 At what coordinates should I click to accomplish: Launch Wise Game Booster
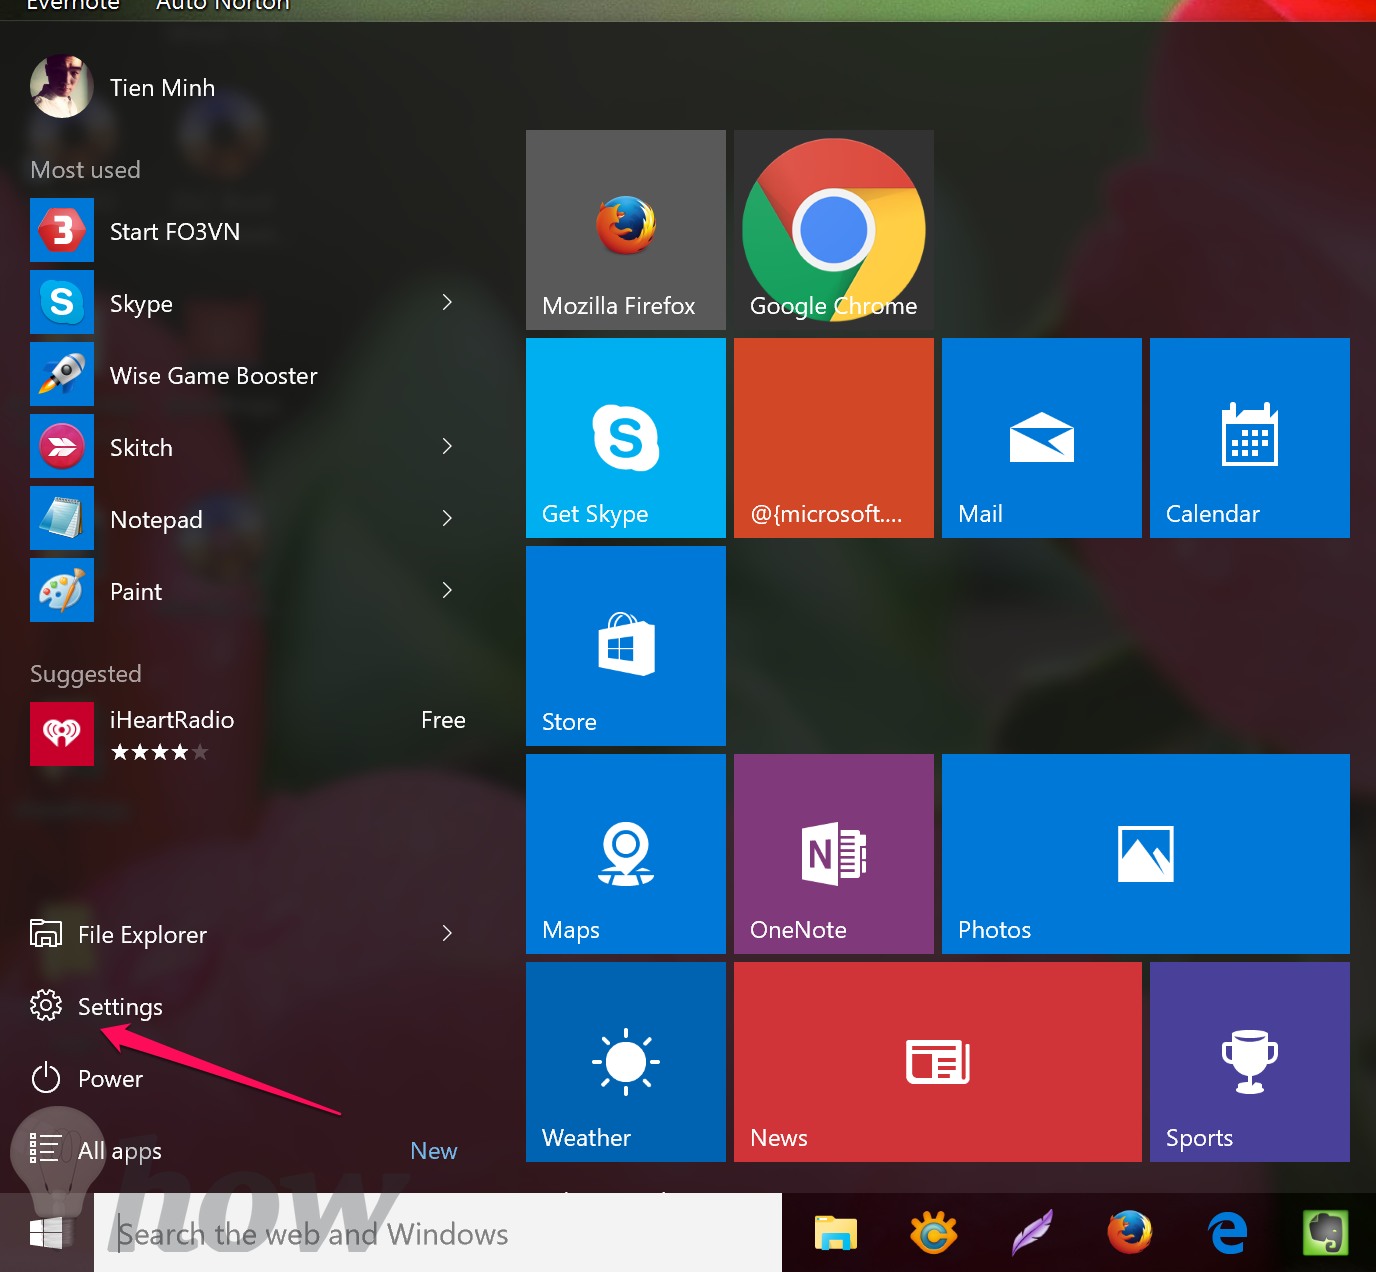tap(248, 375)
